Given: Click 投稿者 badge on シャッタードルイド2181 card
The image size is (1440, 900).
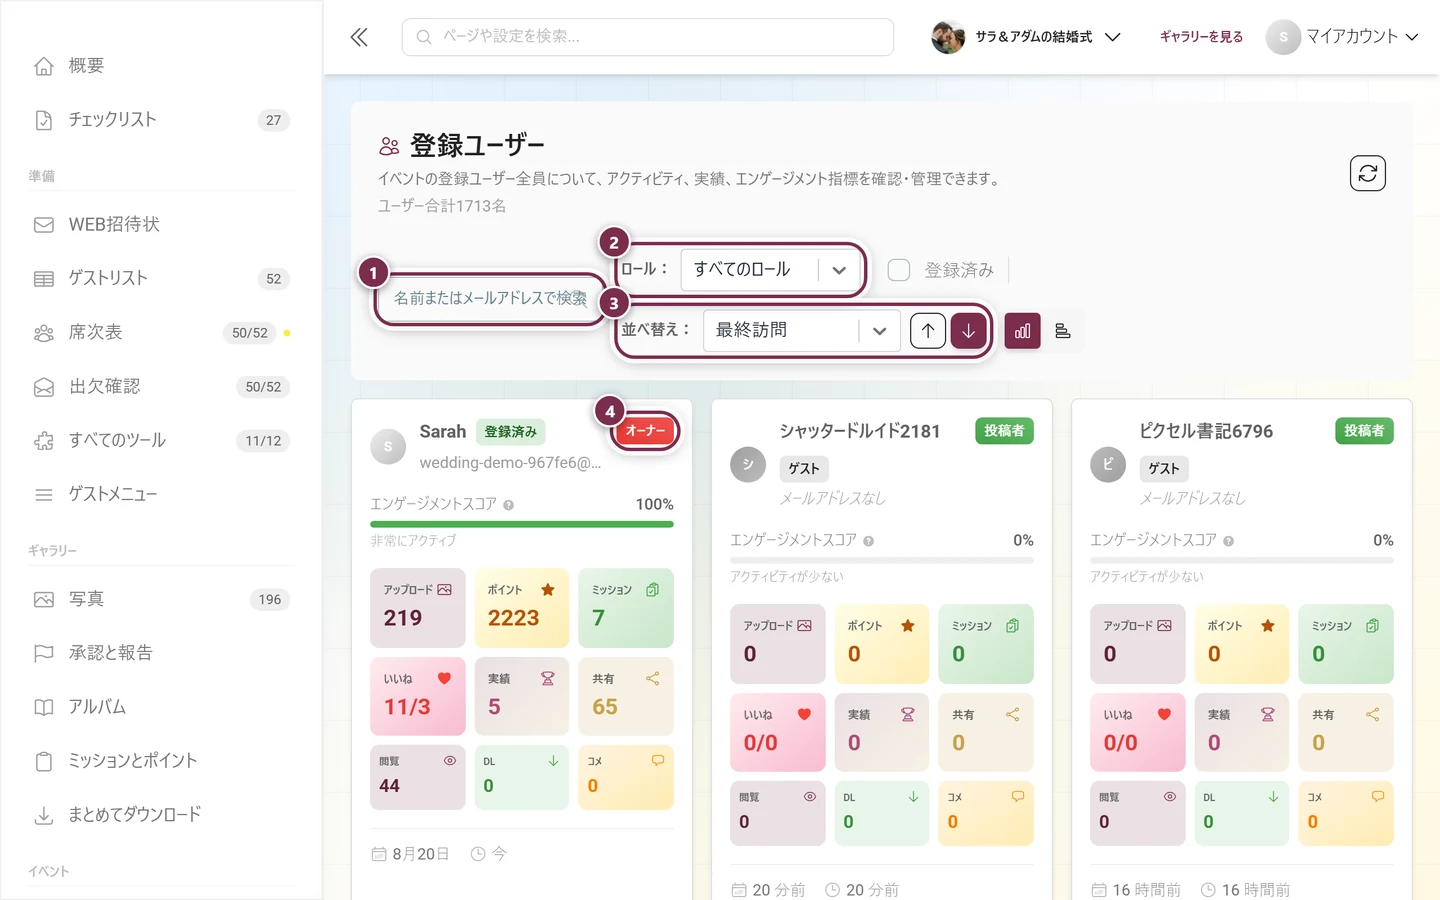Looking at the screenshot, I should pyautogui.click(x=1004, y=431).
